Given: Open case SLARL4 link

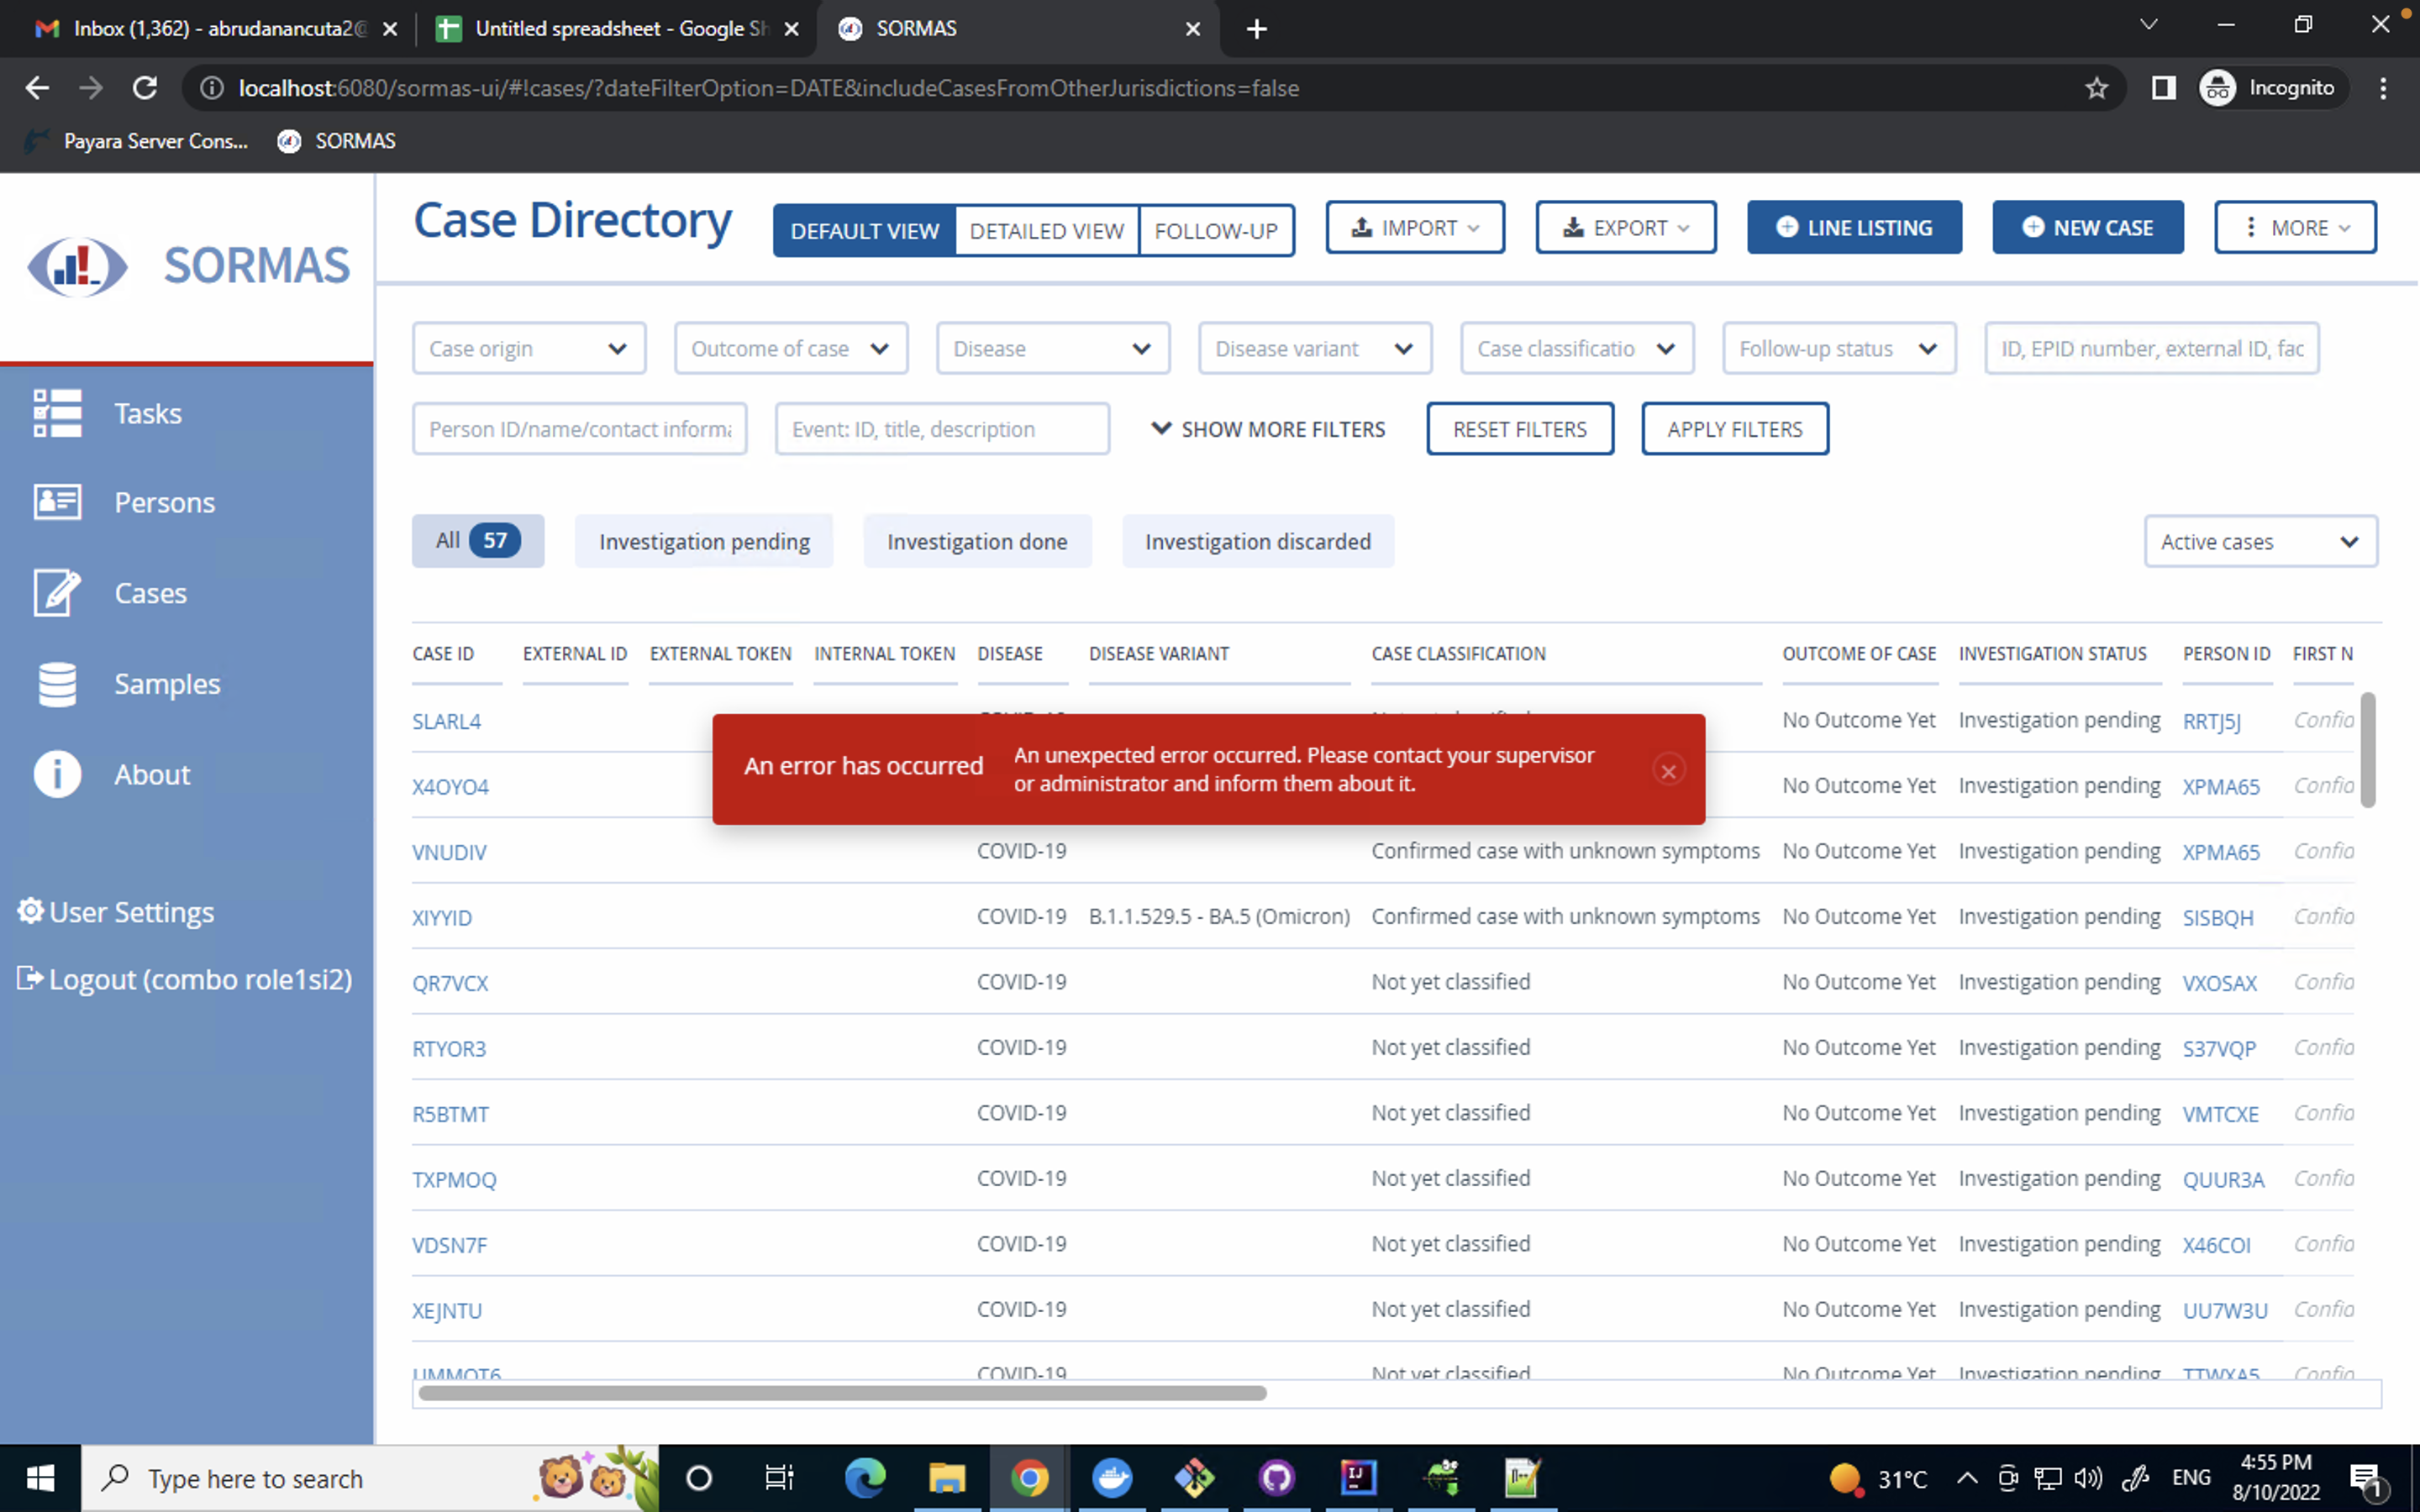Looking at the screenshot, I should 446,721.
